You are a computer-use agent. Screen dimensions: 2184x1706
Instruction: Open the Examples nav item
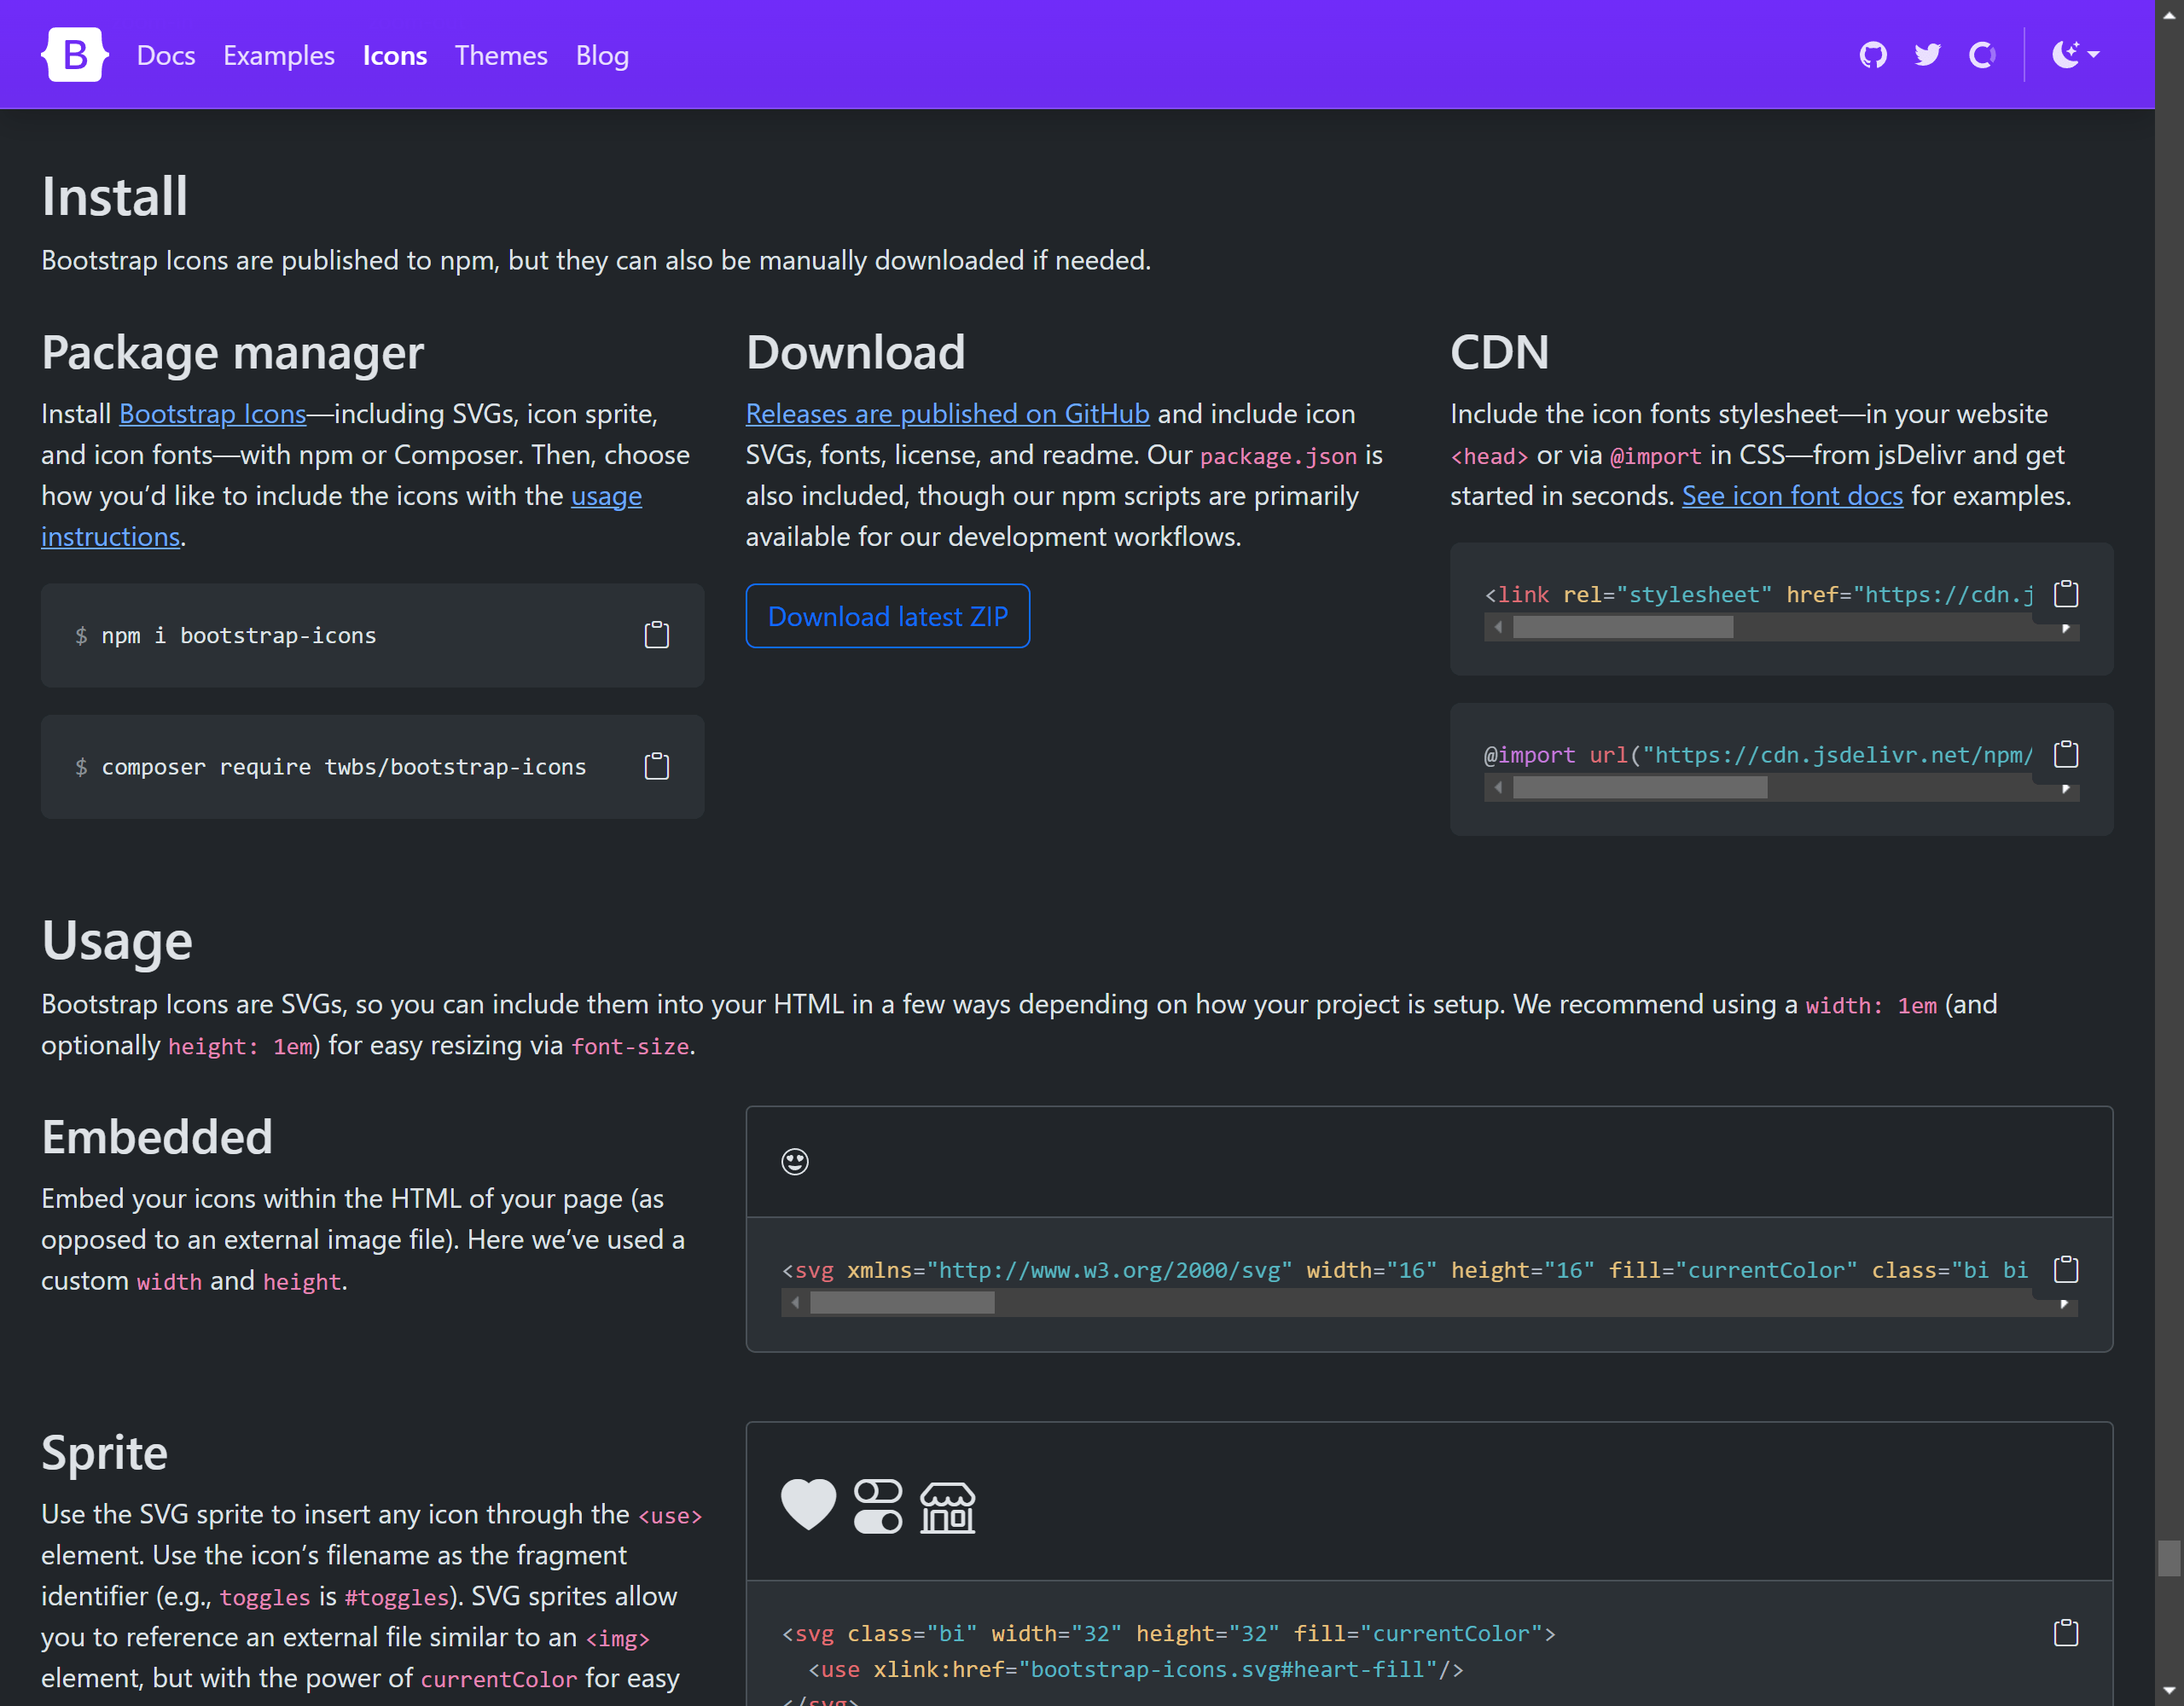279,55
